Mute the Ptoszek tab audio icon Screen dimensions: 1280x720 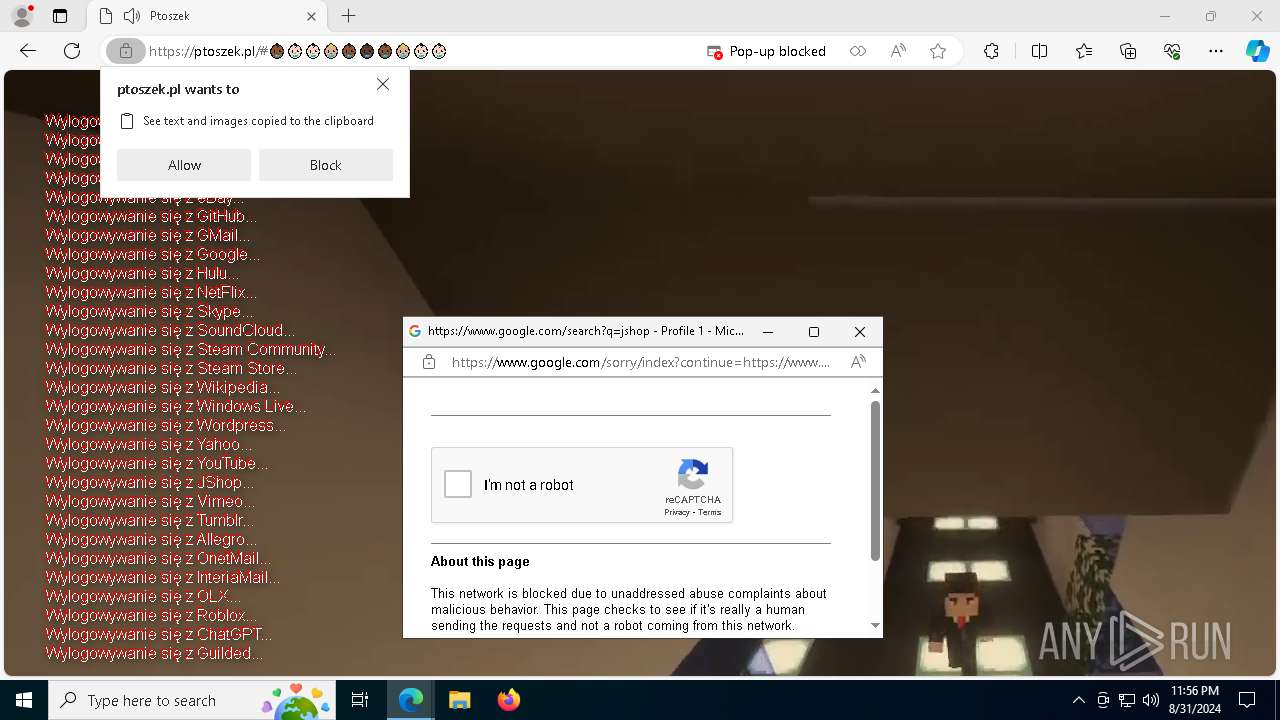pos(132,16)
